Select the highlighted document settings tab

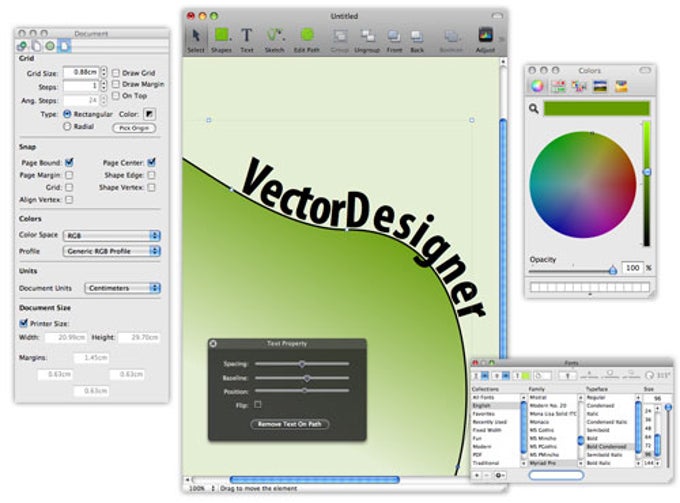click(x=64, y=46)
